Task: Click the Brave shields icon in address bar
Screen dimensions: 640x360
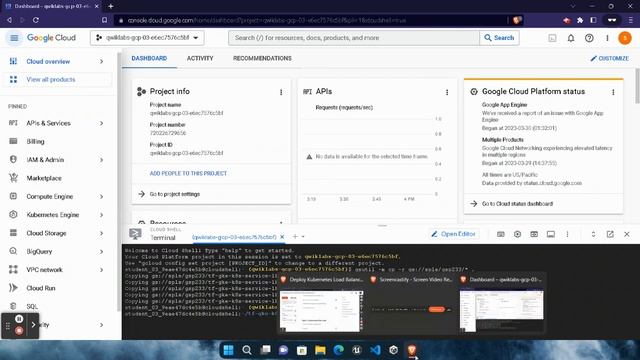Action: 517,20
